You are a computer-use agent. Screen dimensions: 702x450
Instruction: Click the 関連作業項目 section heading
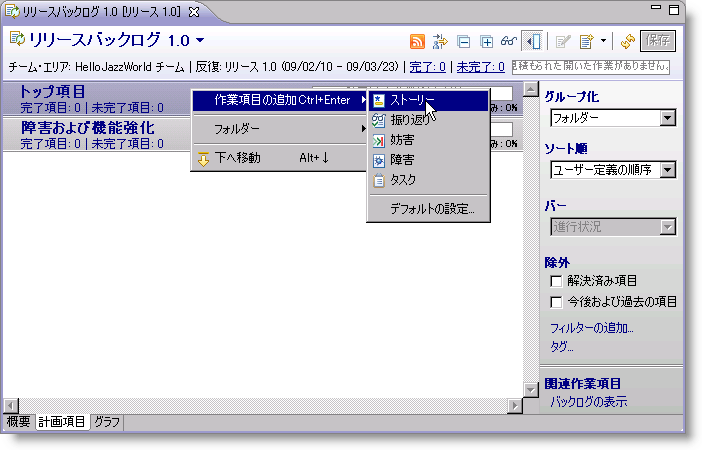click(x=582, y=384)
